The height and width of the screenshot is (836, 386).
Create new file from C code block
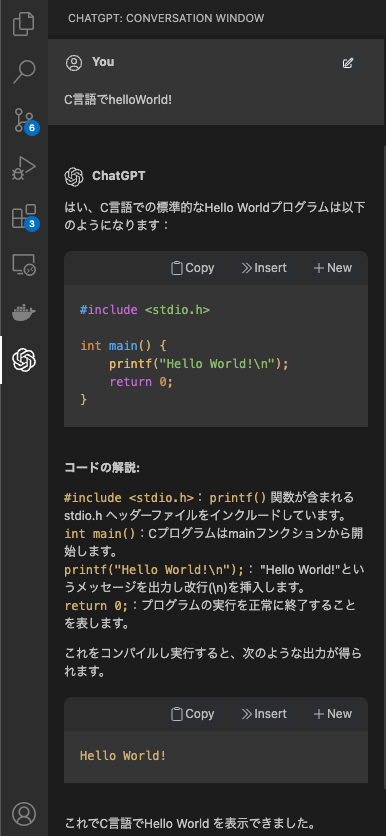click(x=333, y=268)
